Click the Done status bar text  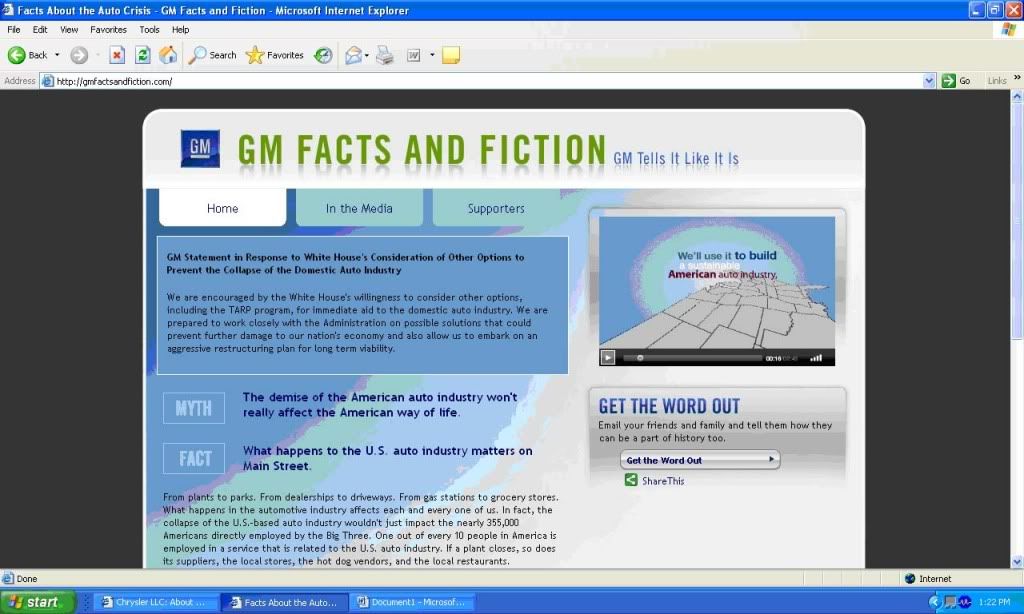click(x=27, y=579)
